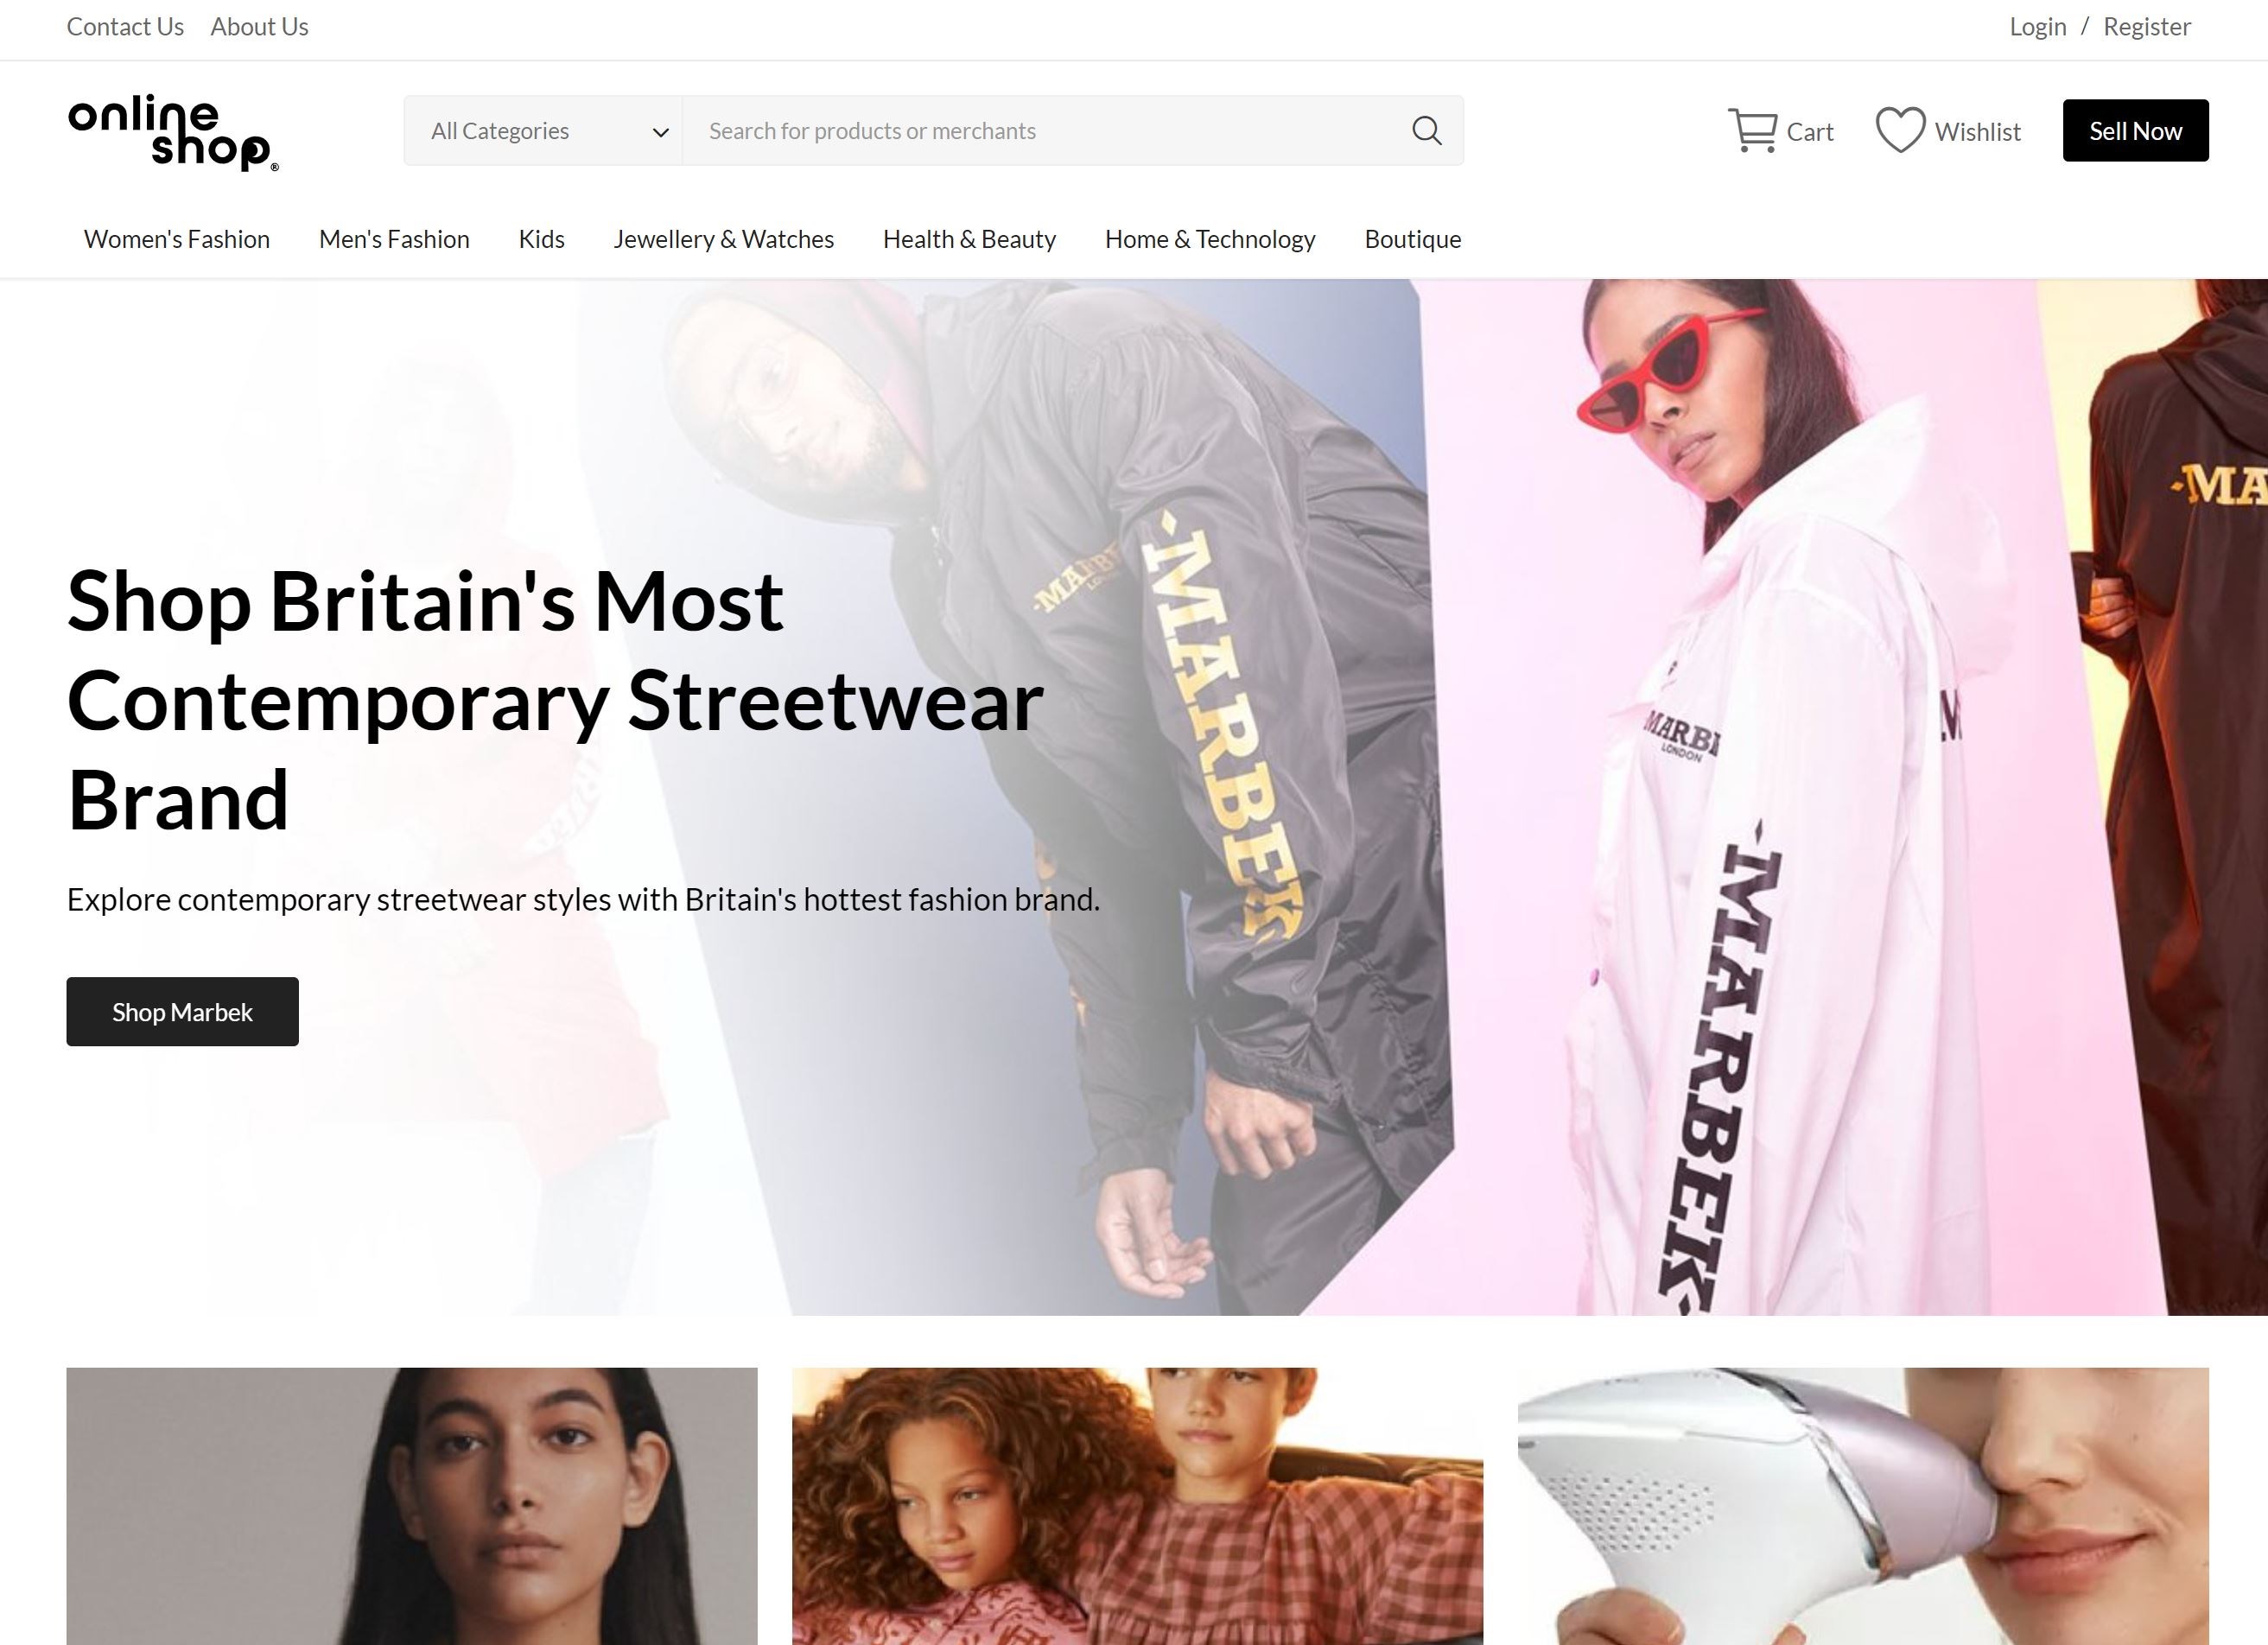
Task: Click the dropdown chevron beside All Categories
Action: pyautogui.click(x=660, y=132)
